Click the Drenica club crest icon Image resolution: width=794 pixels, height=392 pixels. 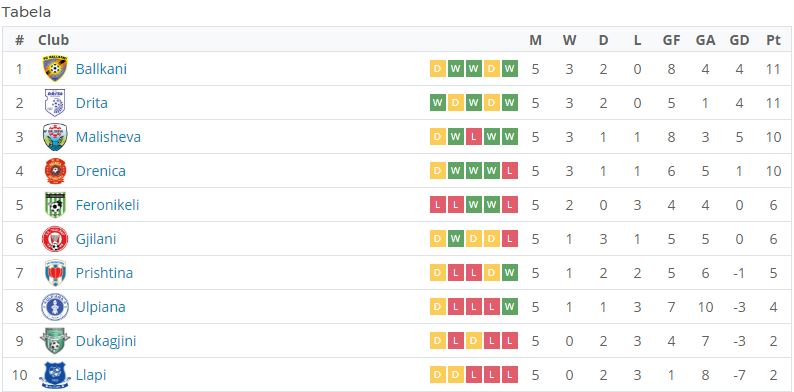[55, 171]
